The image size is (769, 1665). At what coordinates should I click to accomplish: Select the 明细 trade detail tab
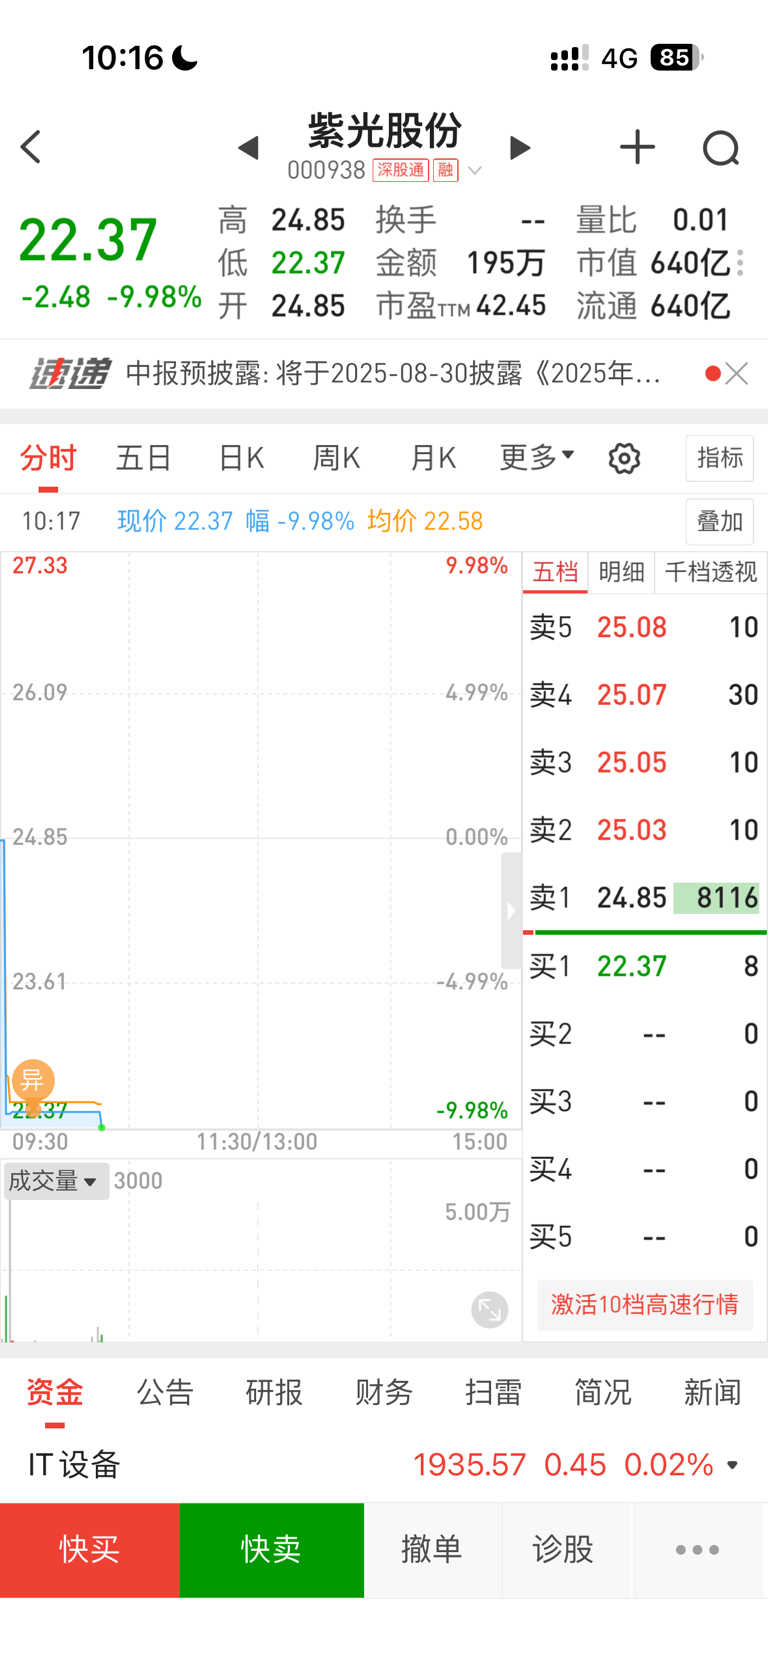621,572
